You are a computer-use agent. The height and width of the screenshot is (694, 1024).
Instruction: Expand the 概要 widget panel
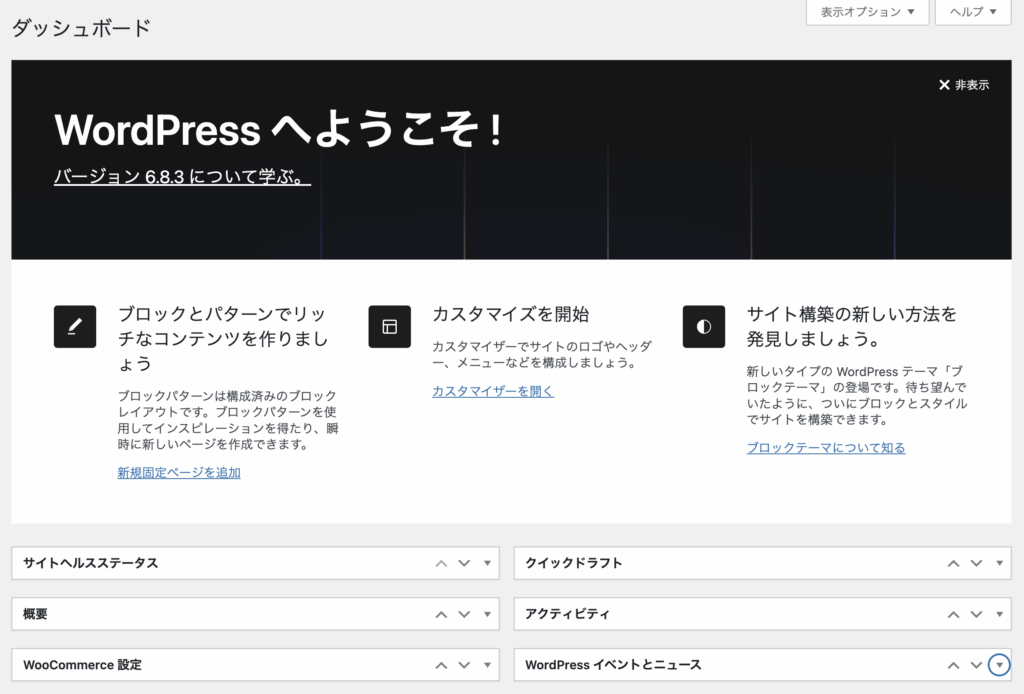487,614
